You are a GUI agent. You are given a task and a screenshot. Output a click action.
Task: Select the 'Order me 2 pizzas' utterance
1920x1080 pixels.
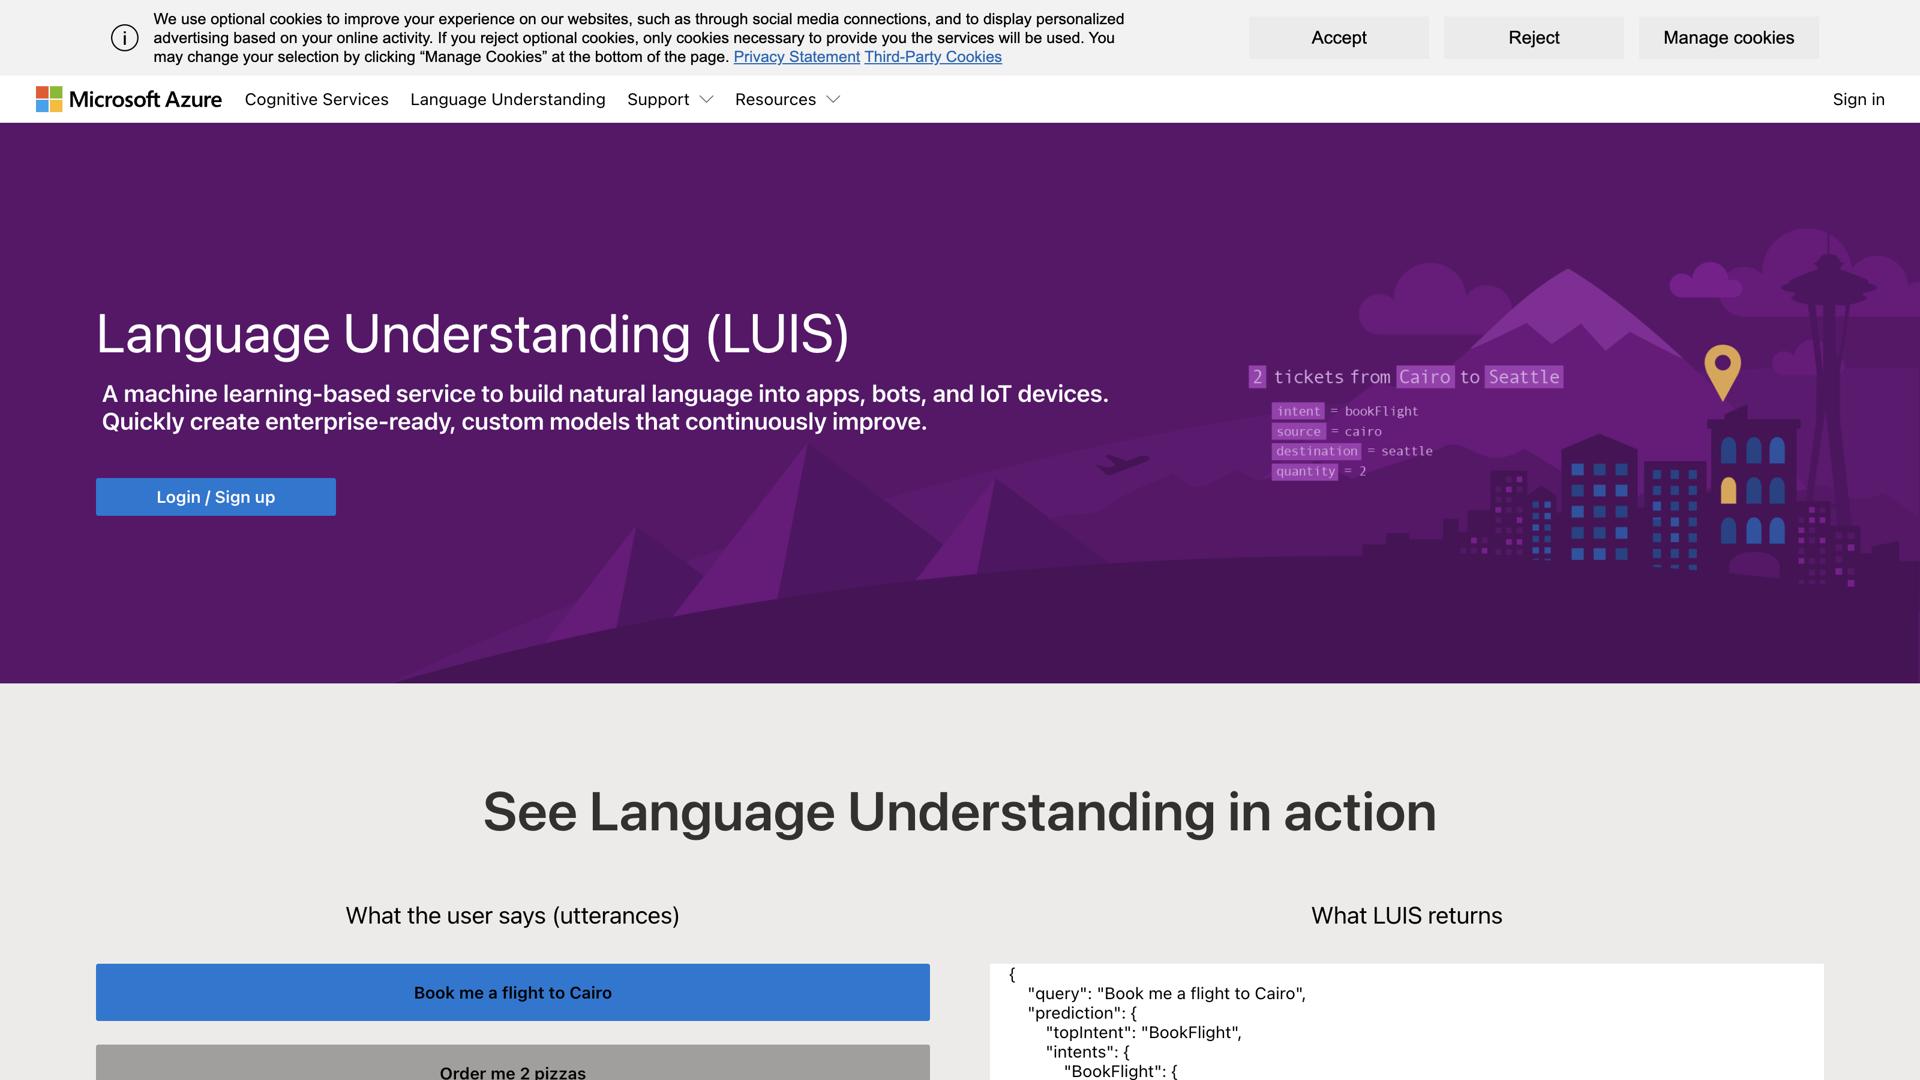click(512, 1068)
